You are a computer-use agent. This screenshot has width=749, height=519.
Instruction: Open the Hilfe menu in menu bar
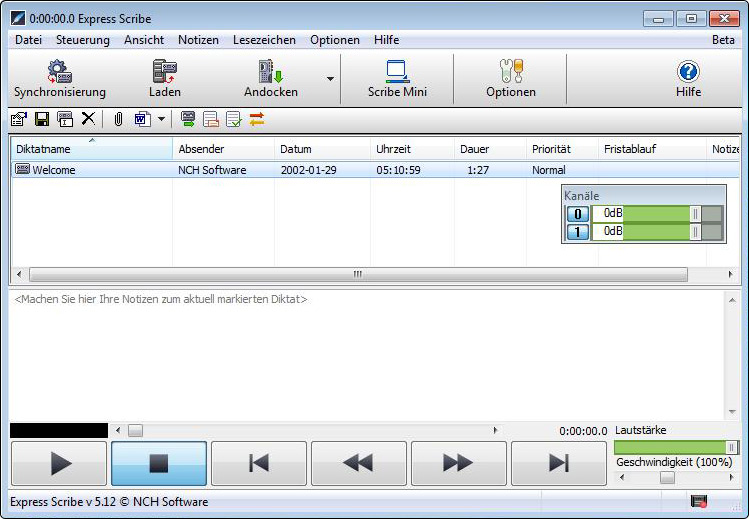pos(386,40)
